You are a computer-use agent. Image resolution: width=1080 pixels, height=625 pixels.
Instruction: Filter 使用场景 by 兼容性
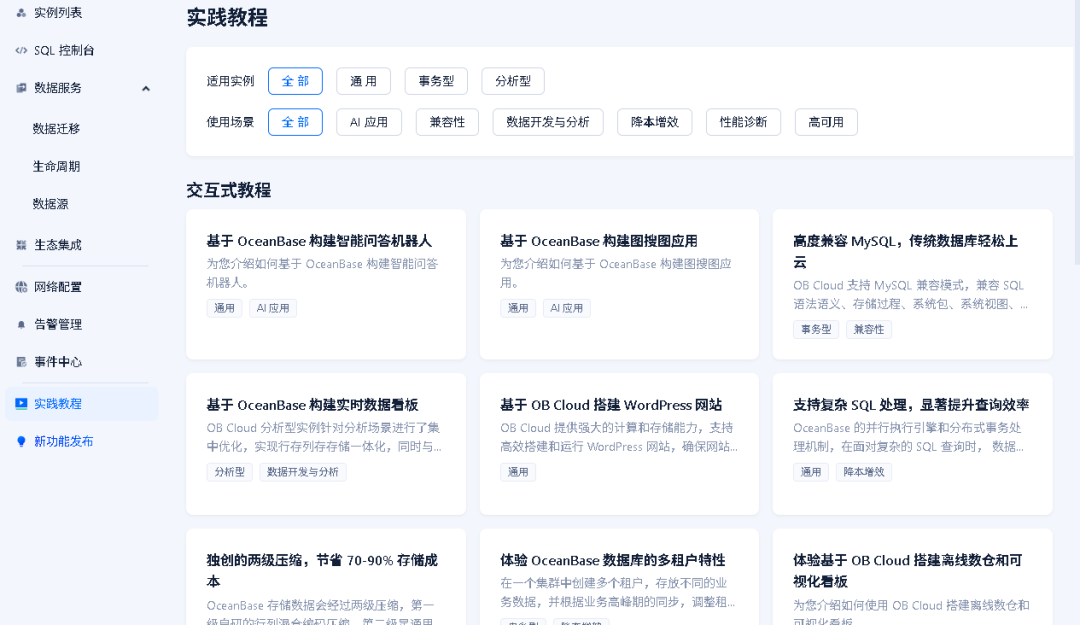pos(448,122)
